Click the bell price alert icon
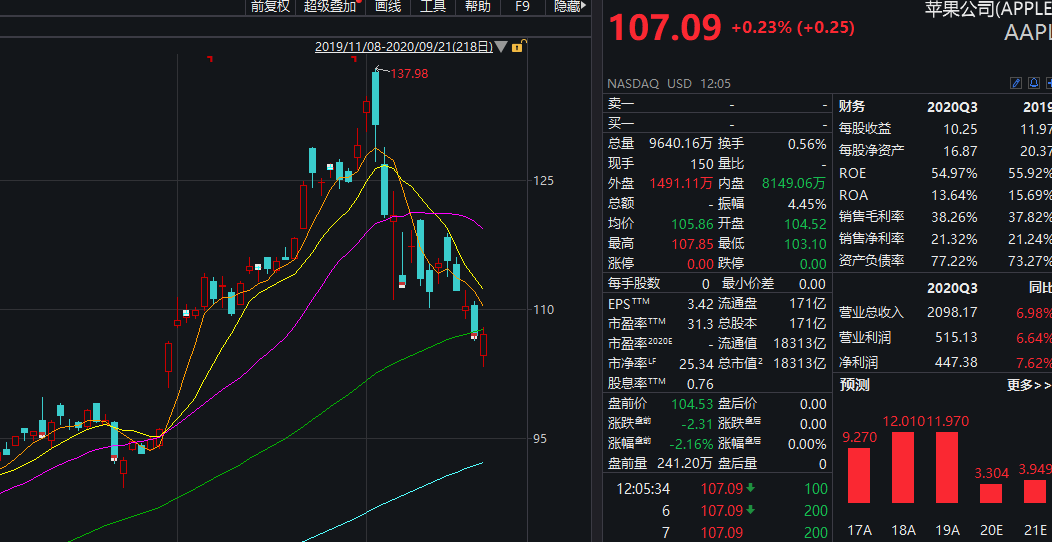1052x542 pixels. point(1034,83)
